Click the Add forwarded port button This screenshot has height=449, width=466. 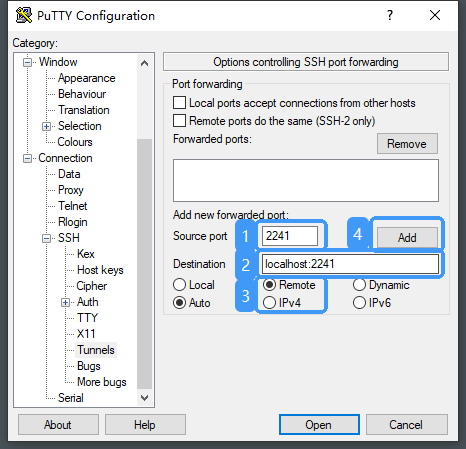(x=407, y=238)
